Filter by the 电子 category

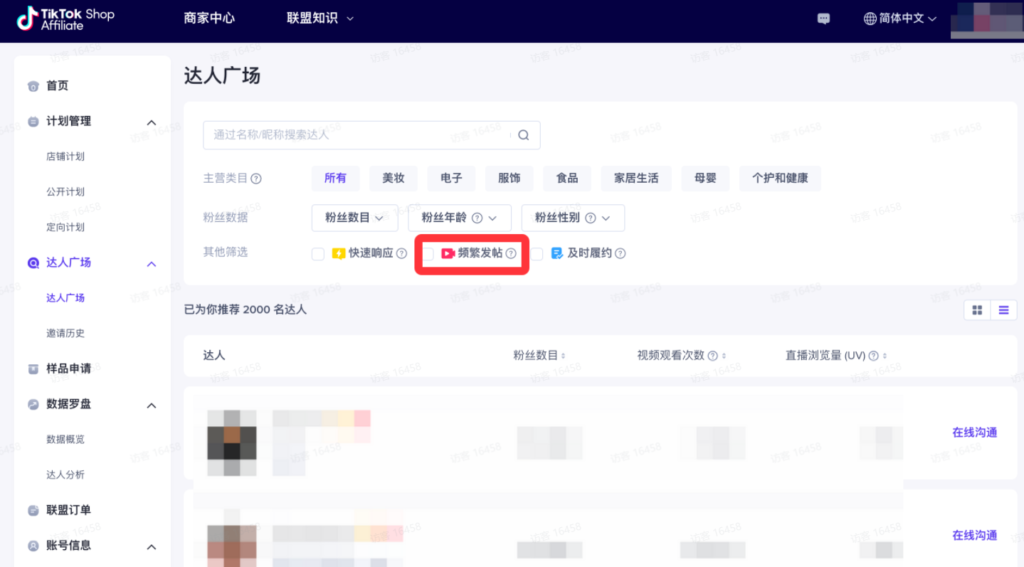(x=451, y=178)
